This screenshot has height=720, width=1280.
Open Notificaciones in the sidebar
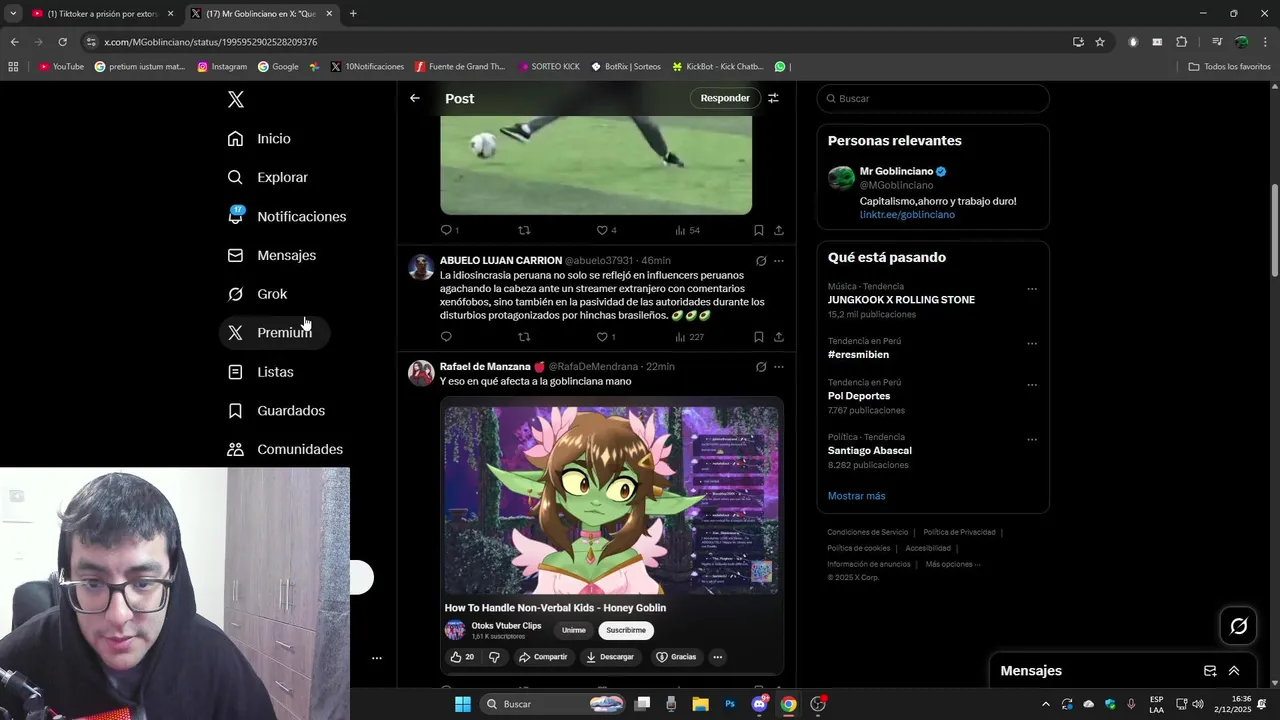coord(286,216)
